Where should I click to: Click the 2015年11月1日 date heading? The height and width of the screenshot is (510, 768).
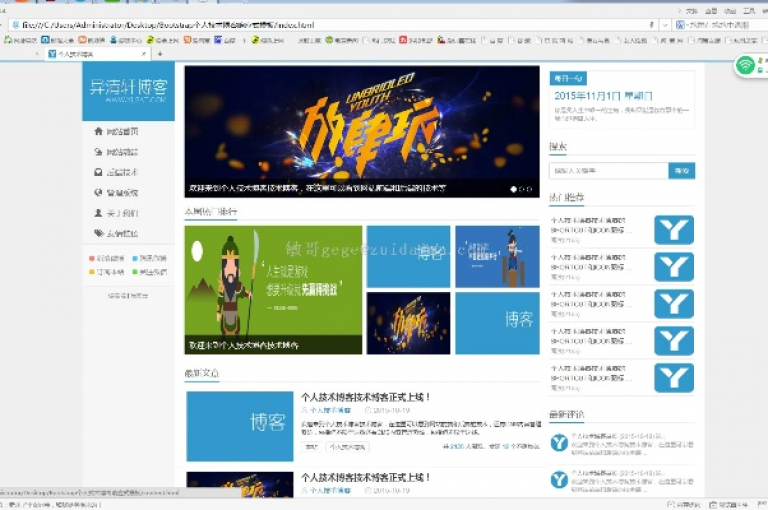(603, 96)
